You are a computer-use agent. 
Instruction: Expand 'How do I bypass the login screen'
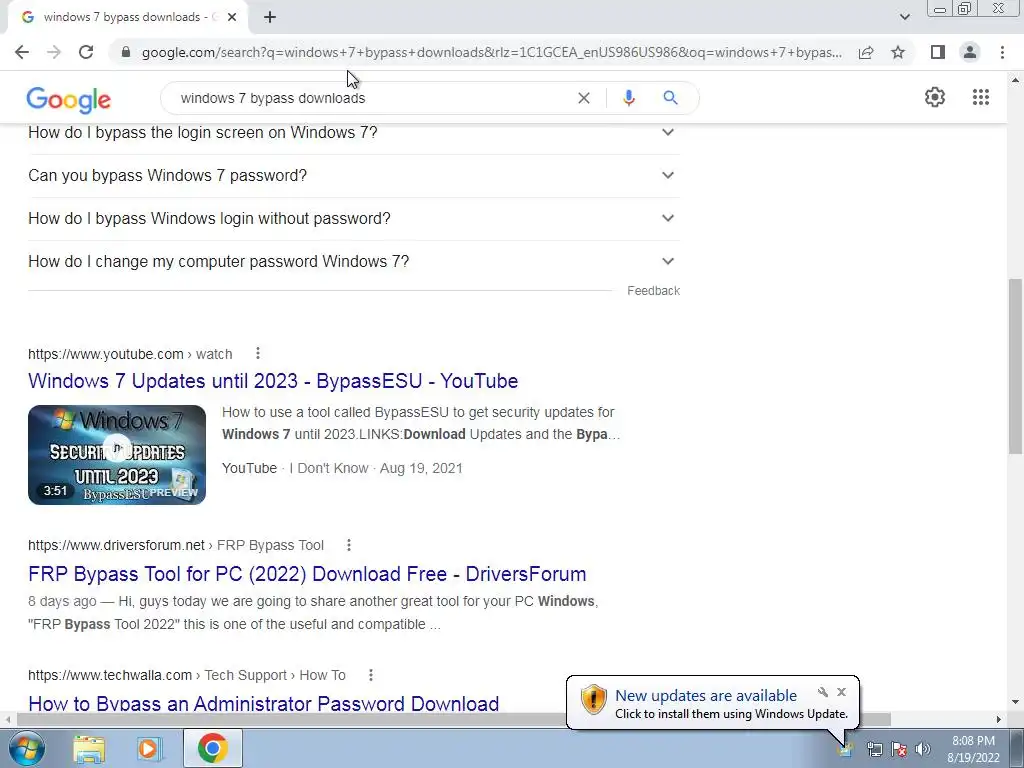point(353,133)
